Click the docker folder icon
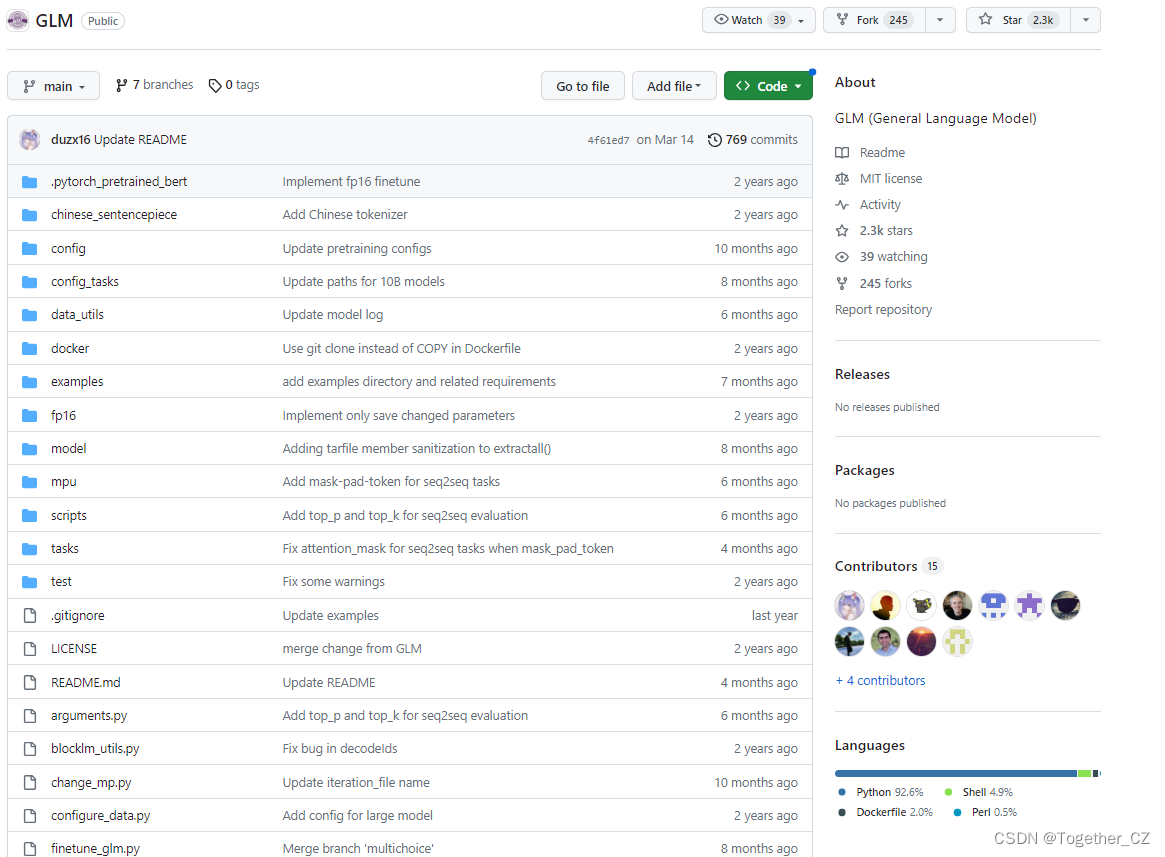This screenshot has height=857, width=1165. [30, 349]
